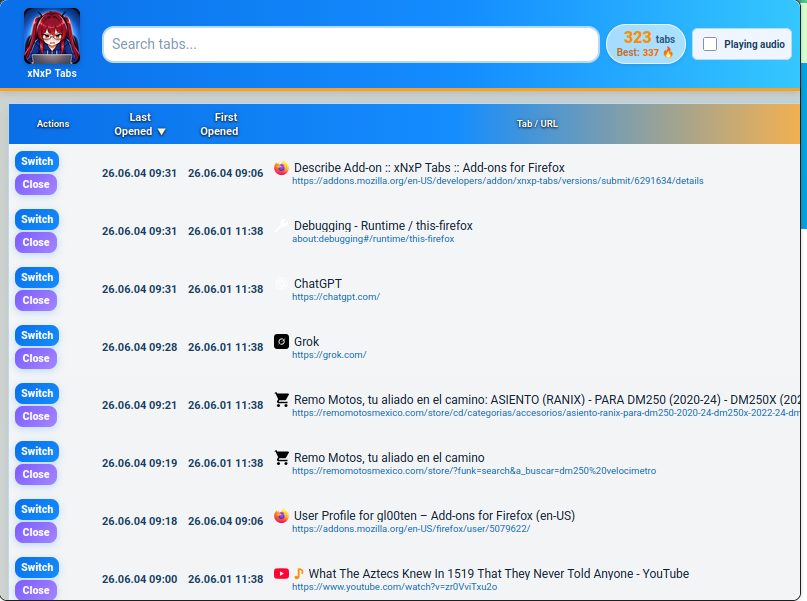This screenshot has width=807, height=601.
Task: Click last opened time '26.06.04 09:28'
Action: pyautogui.click(x=139, y=347)
